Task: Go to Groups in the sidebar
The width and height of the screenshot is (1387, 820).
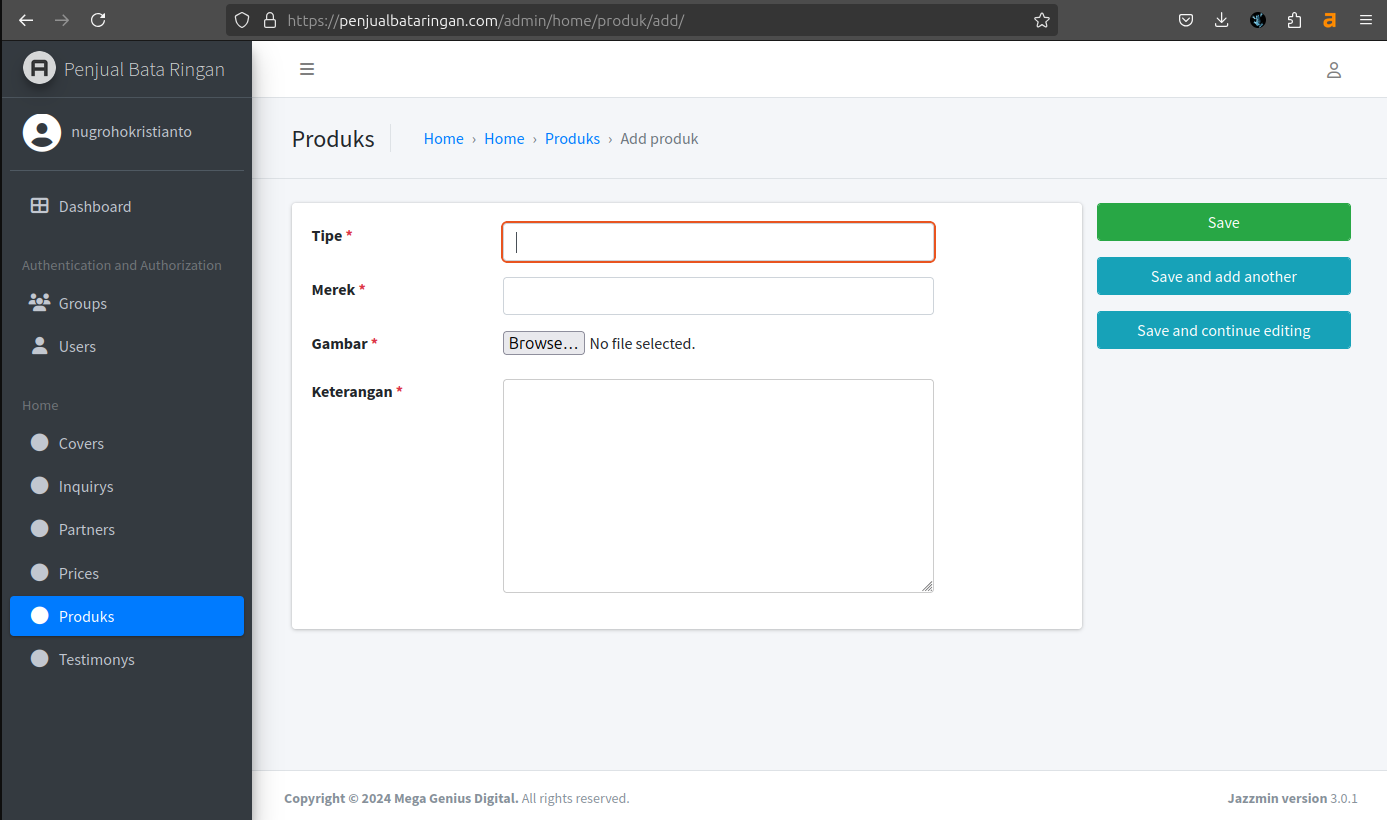Action: [82, 303]
